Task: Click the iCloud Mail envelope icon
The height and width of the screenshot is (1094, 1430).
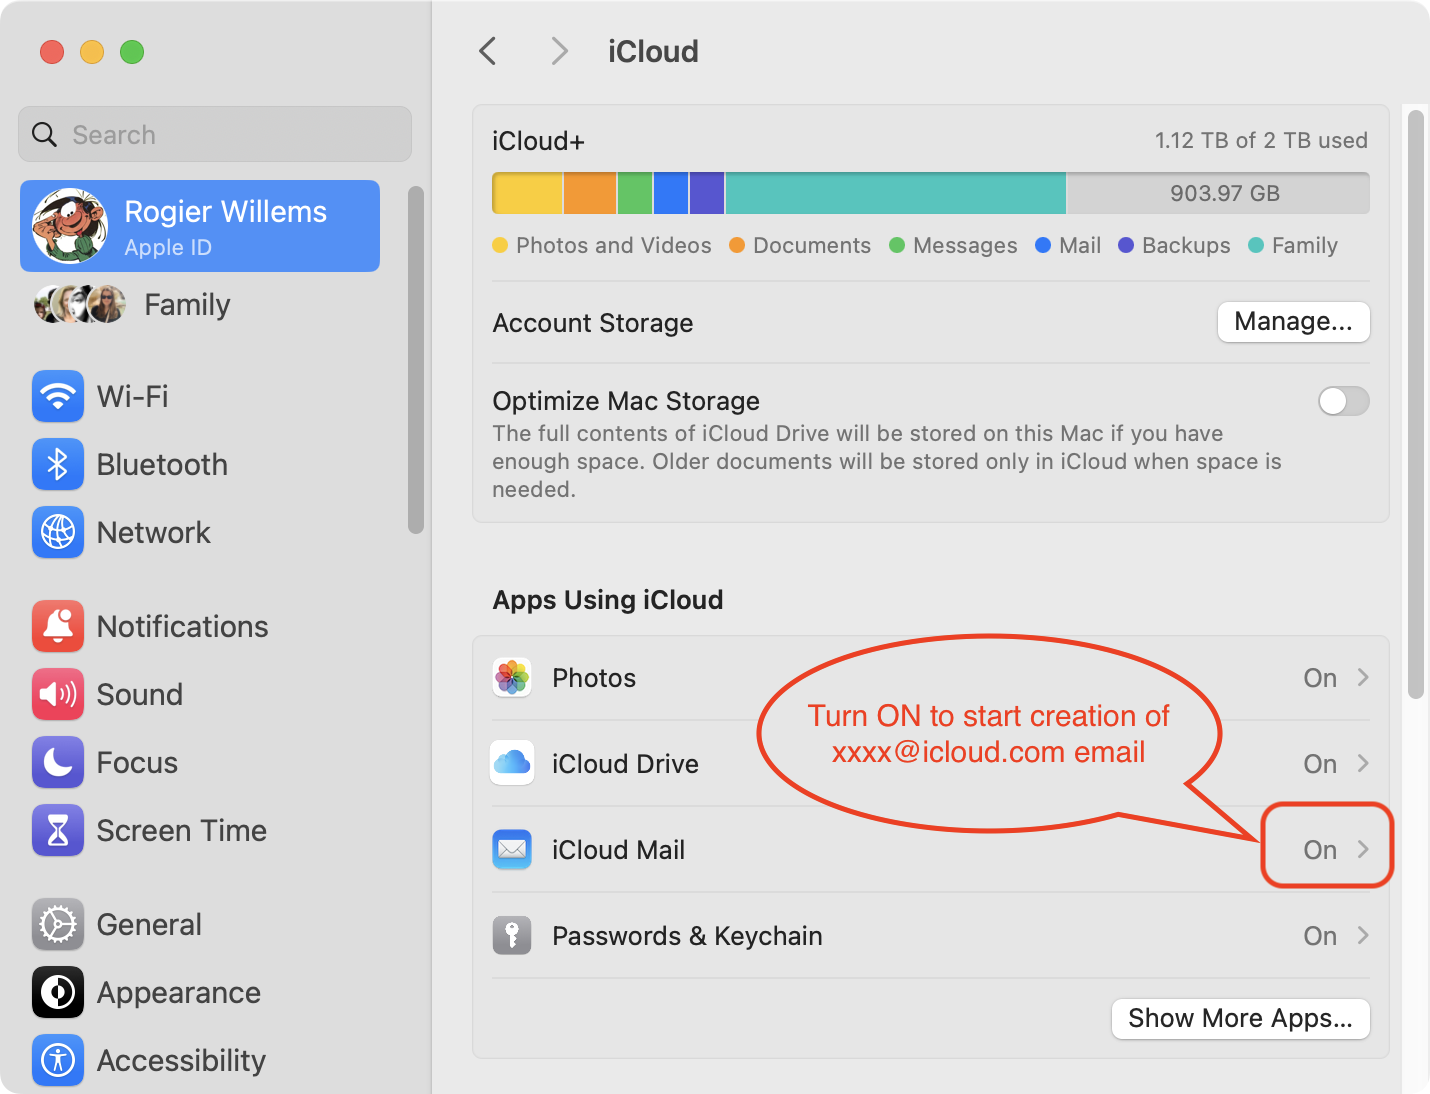Action: (512, 850)
